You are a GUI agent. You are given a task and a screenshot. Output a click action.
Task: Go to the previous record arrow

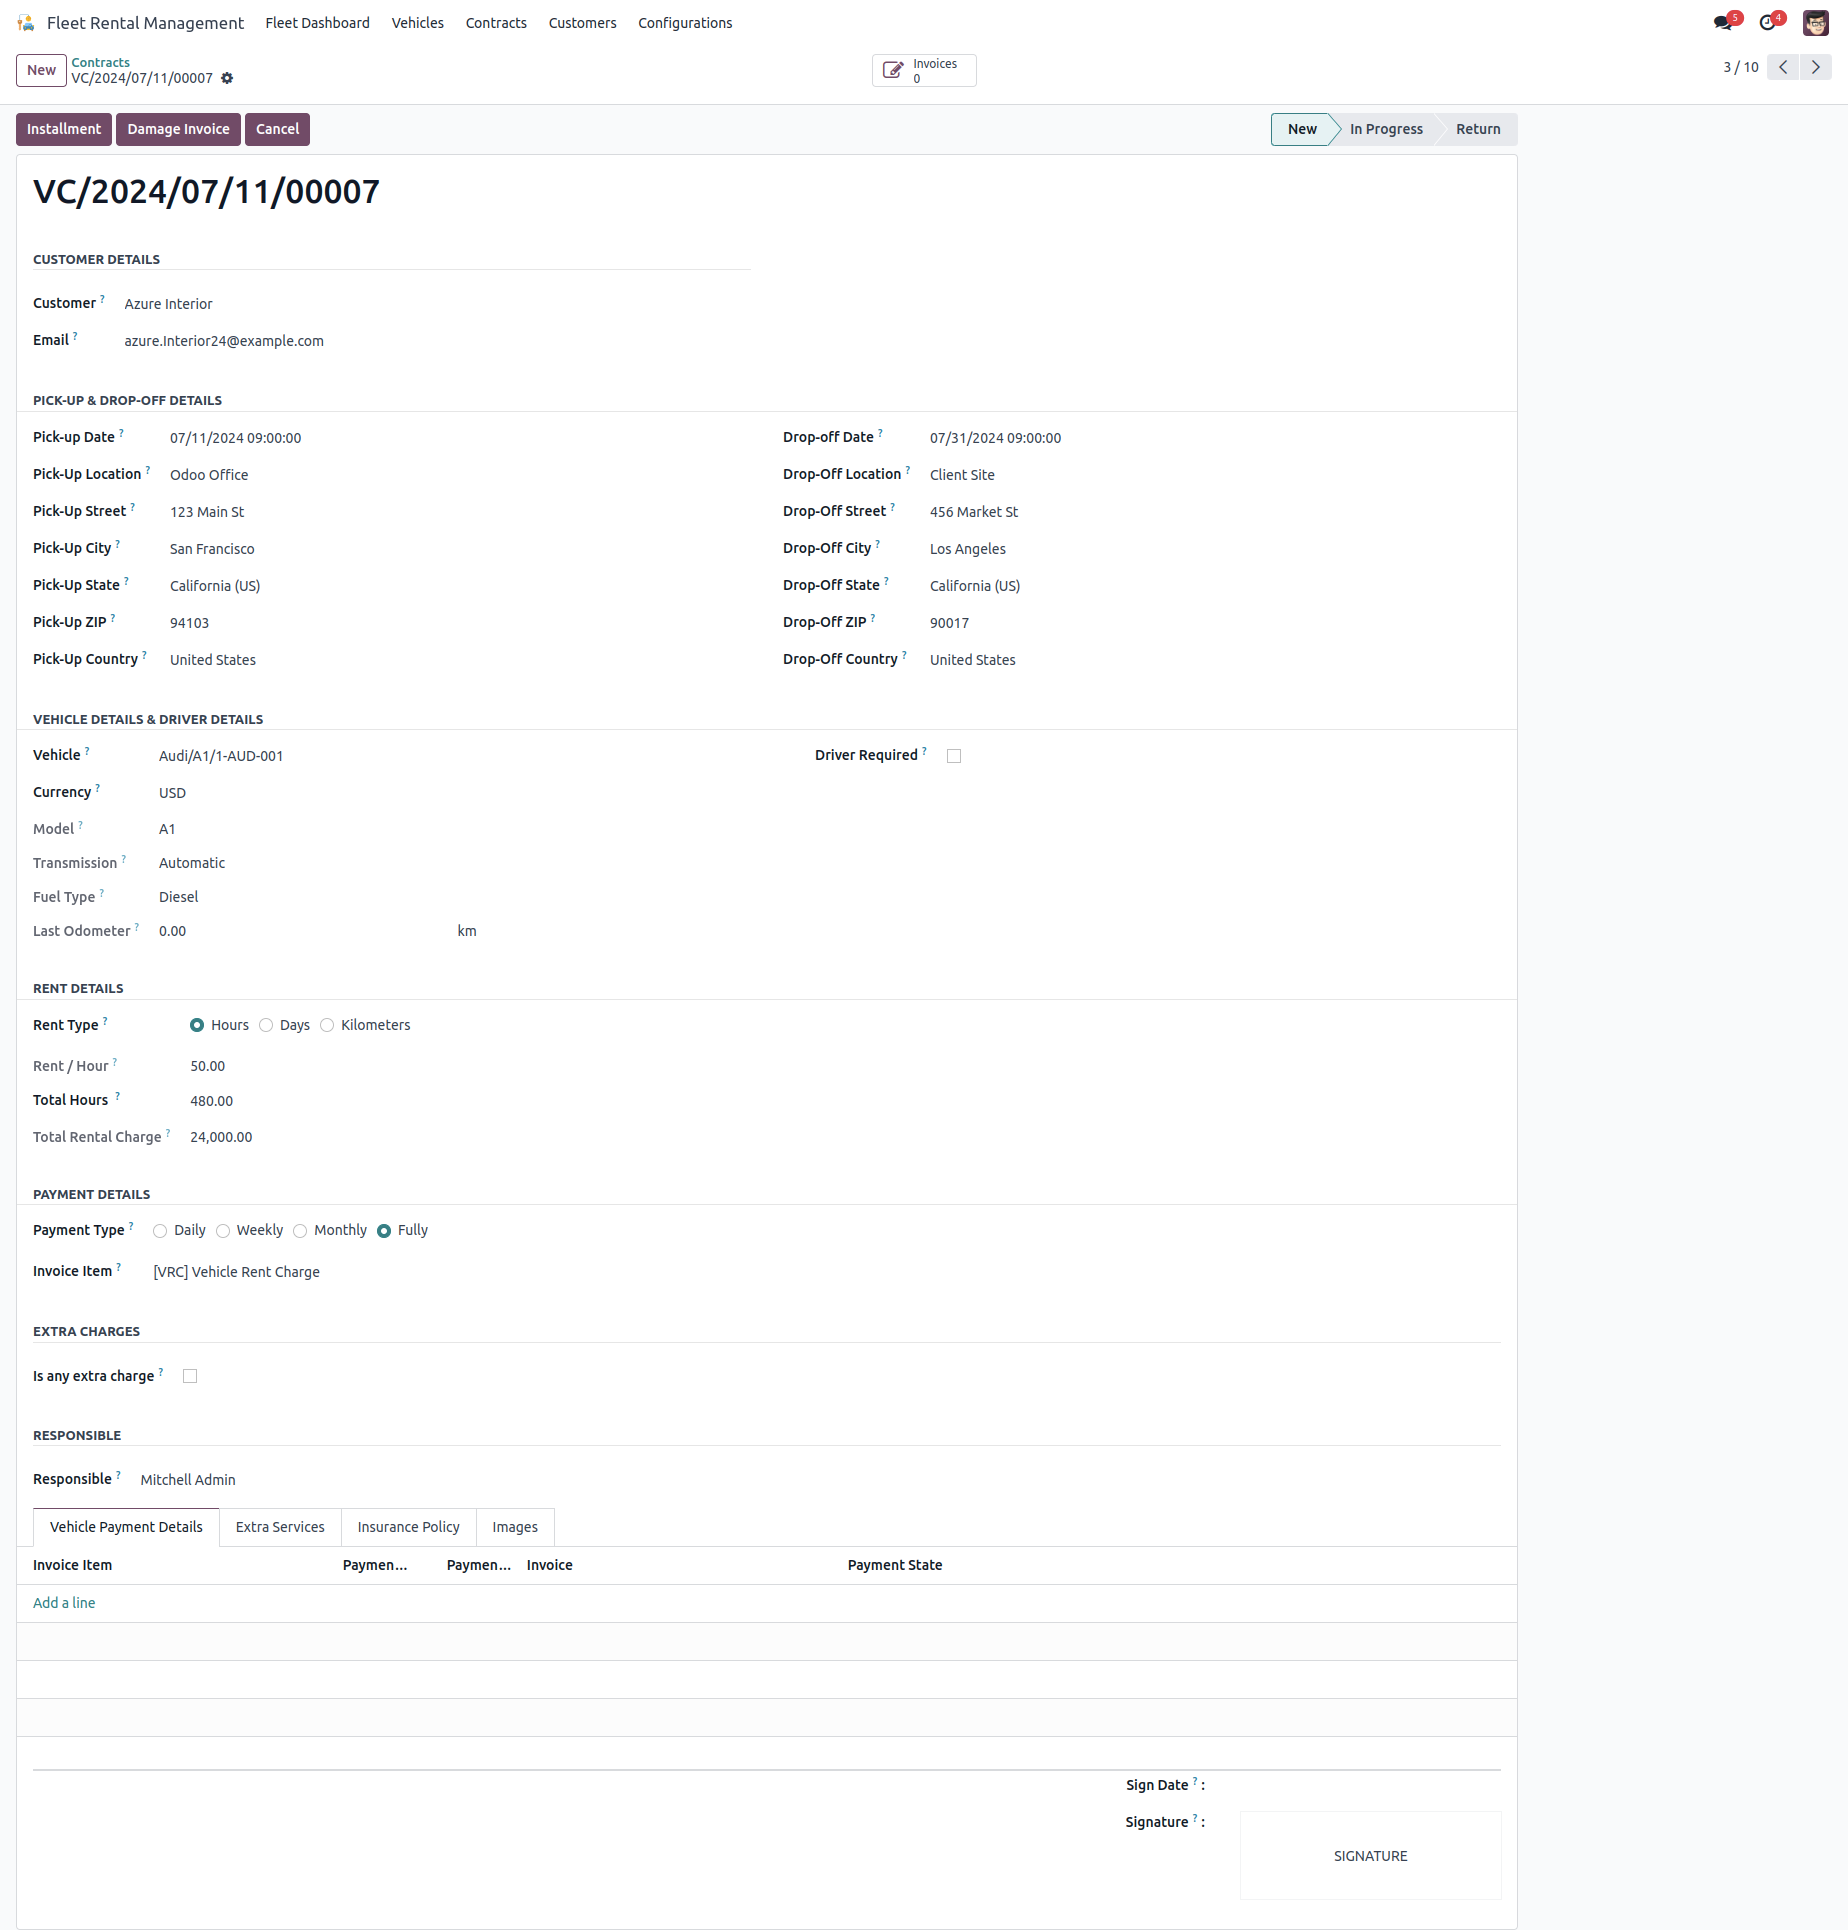point(1783,67)
